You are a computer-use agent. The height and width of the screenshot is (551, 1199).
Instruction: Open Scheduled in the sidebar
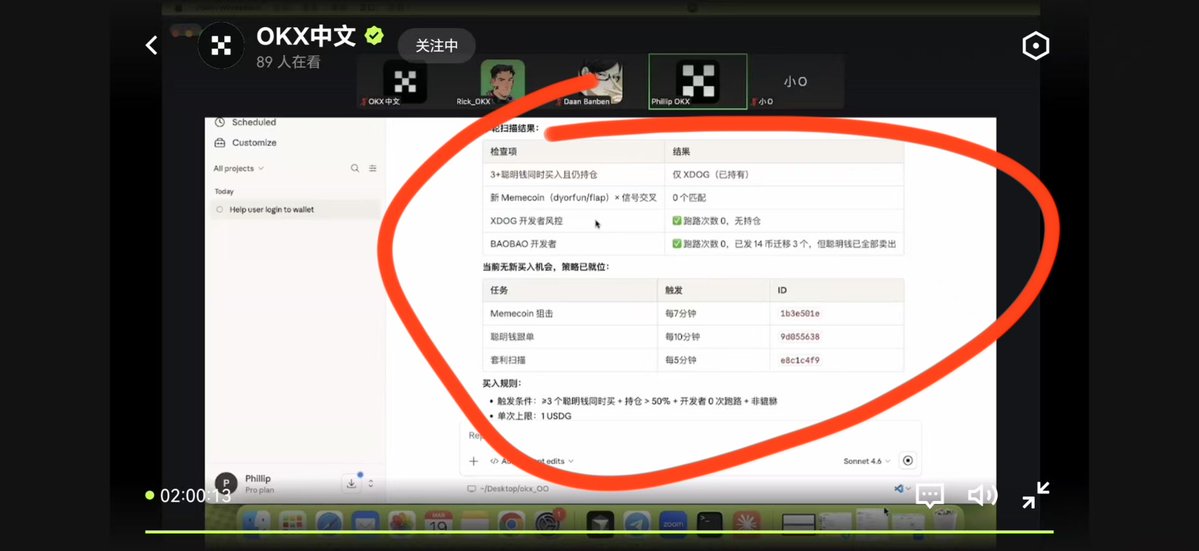tap(245, 122)
